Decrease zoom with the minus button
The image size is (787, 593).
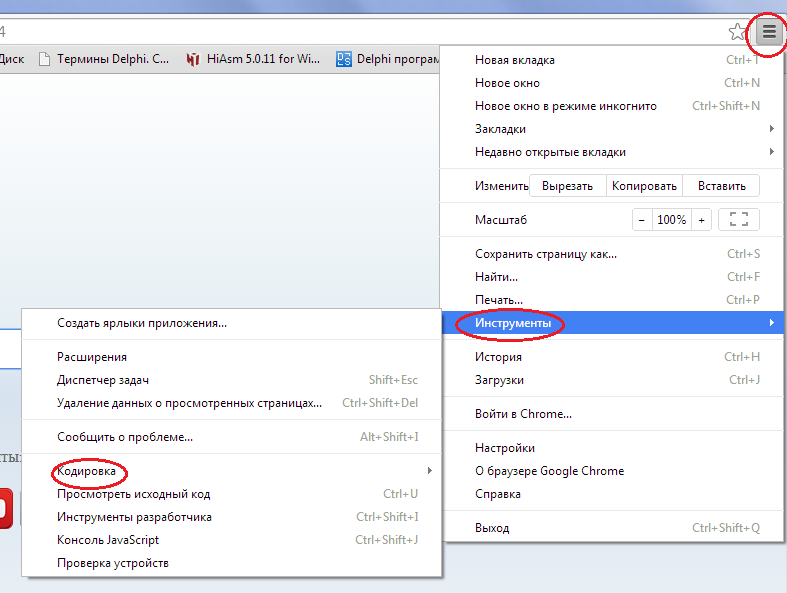(642, 219)
